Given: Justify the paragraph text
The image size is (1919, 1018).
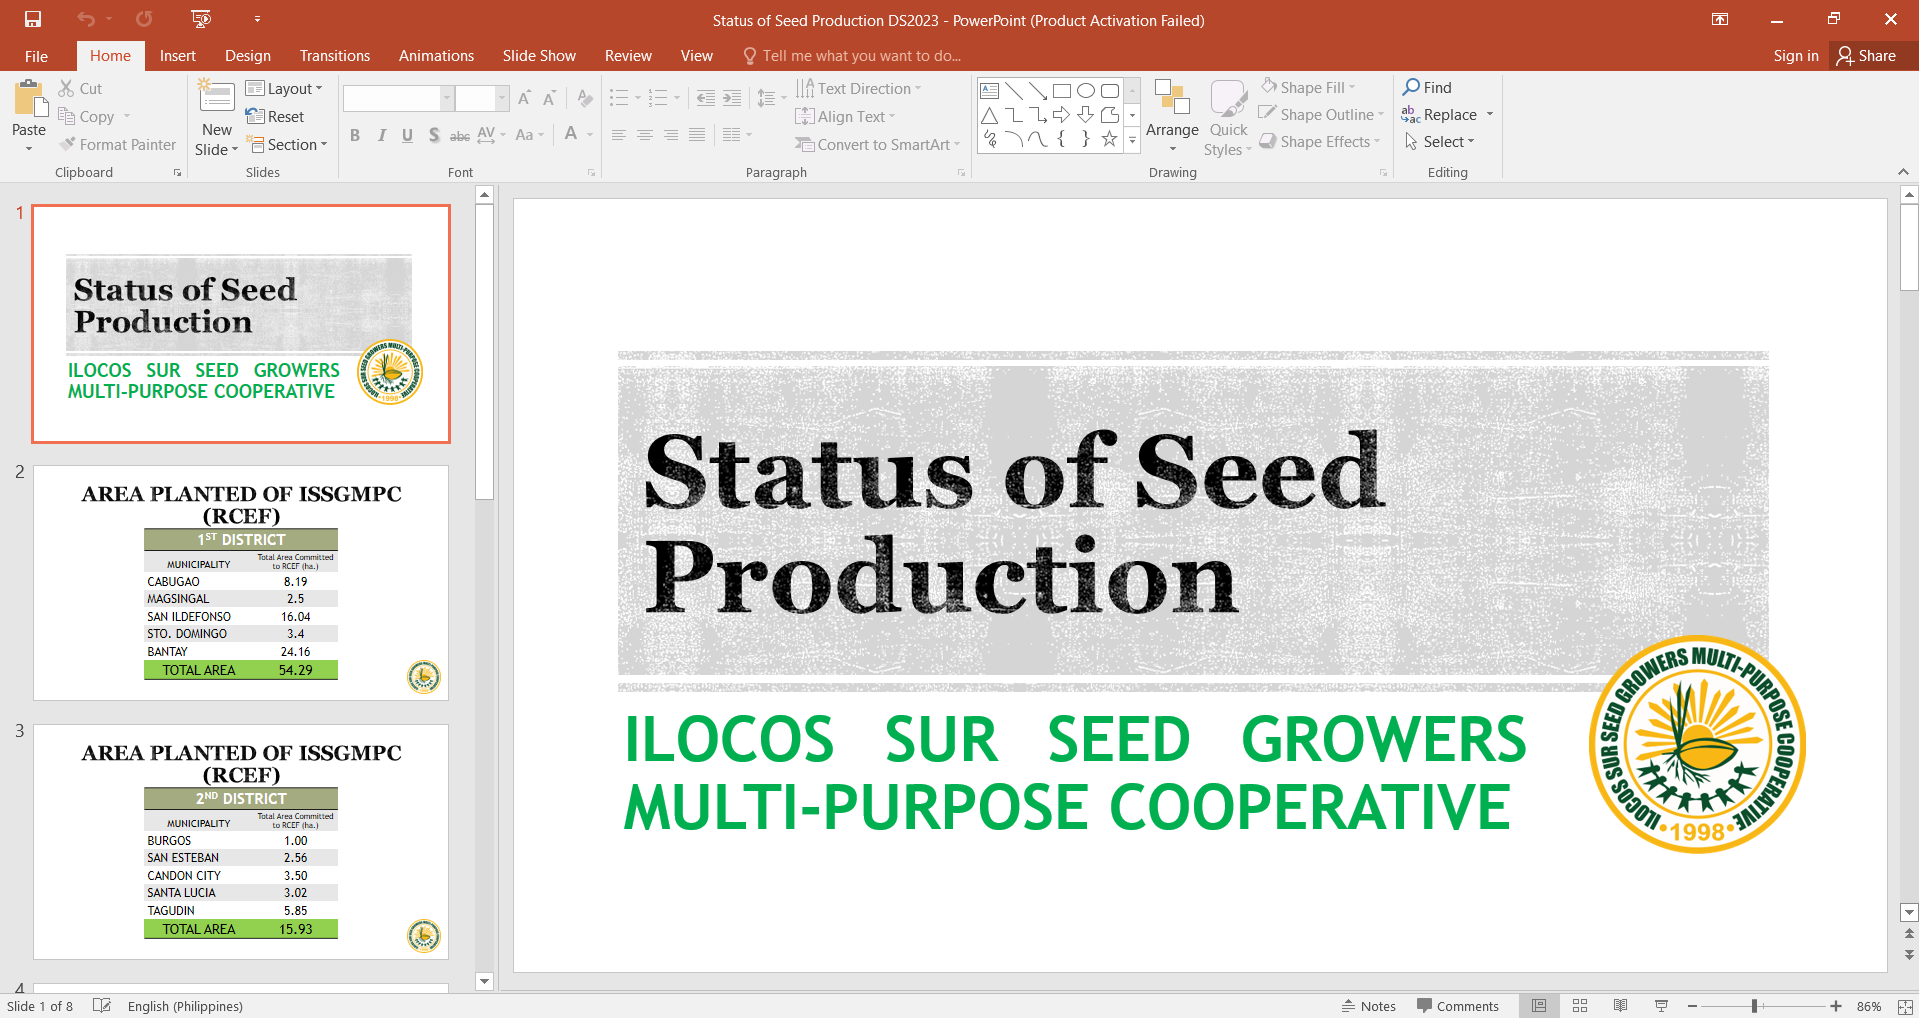Looking at the screenshot, I should [x=697, y=135].
